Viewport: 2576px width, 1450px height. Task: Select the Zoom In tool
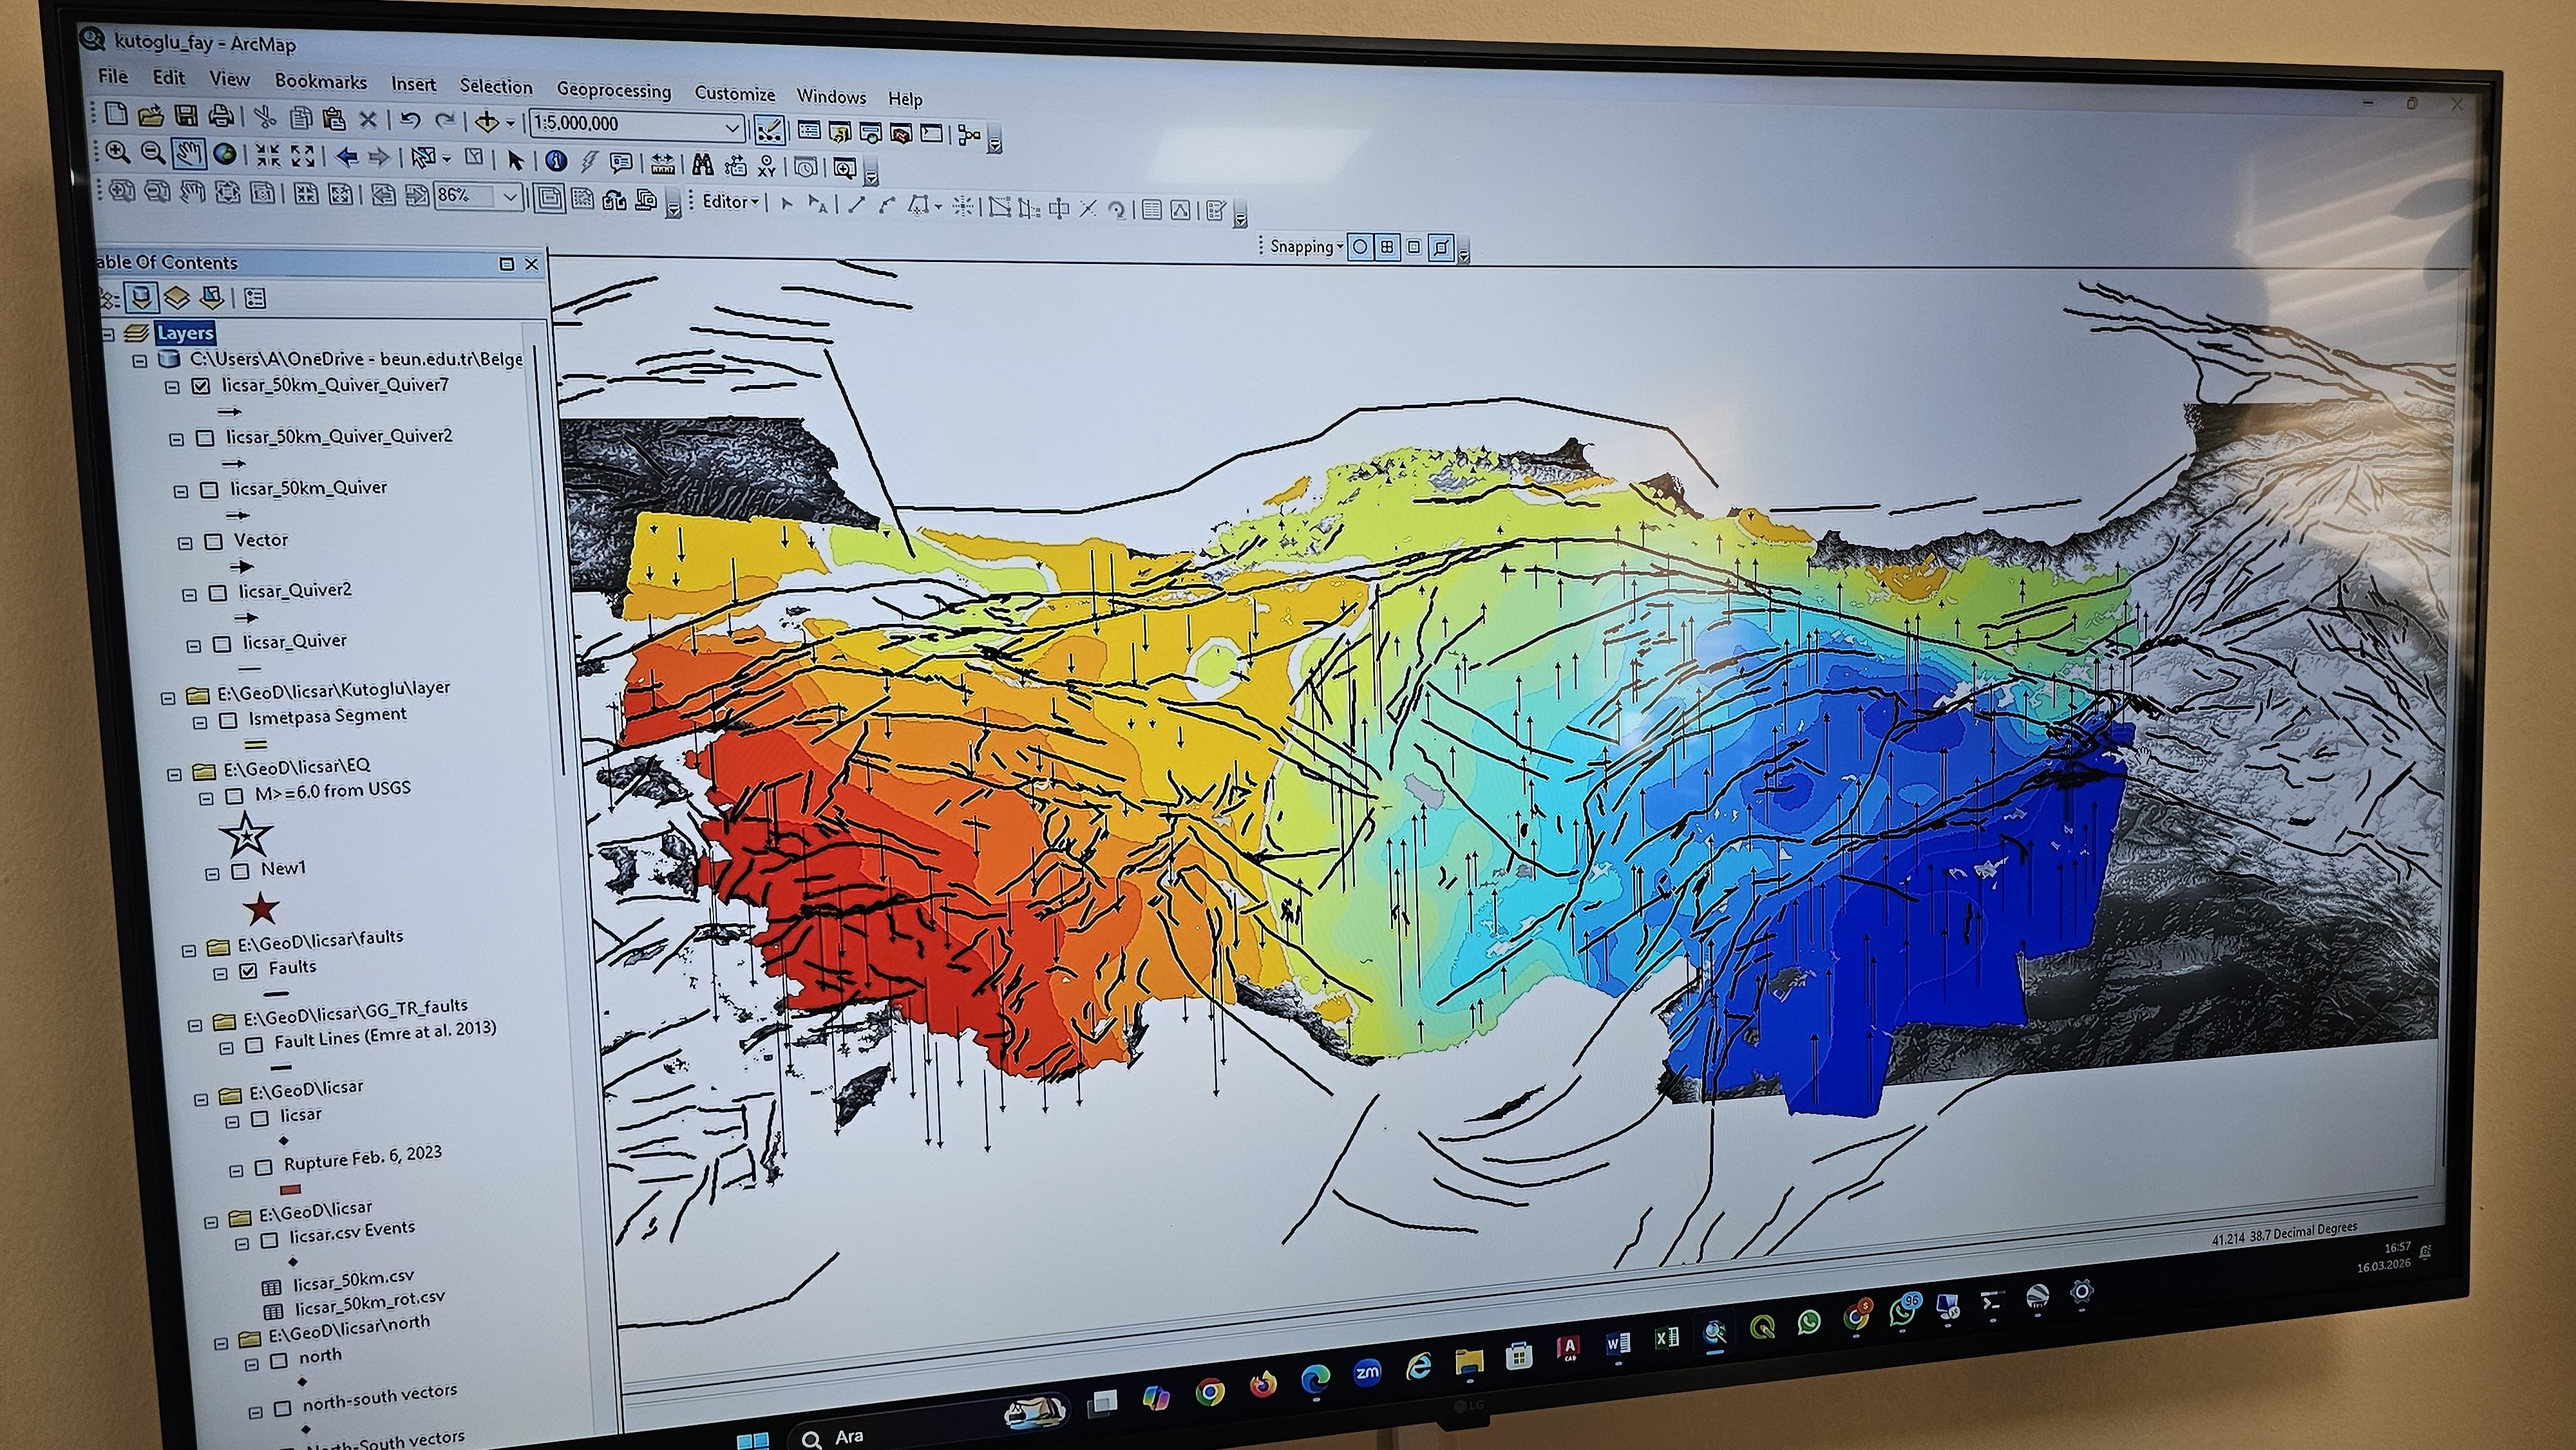(x=118, y=152)
